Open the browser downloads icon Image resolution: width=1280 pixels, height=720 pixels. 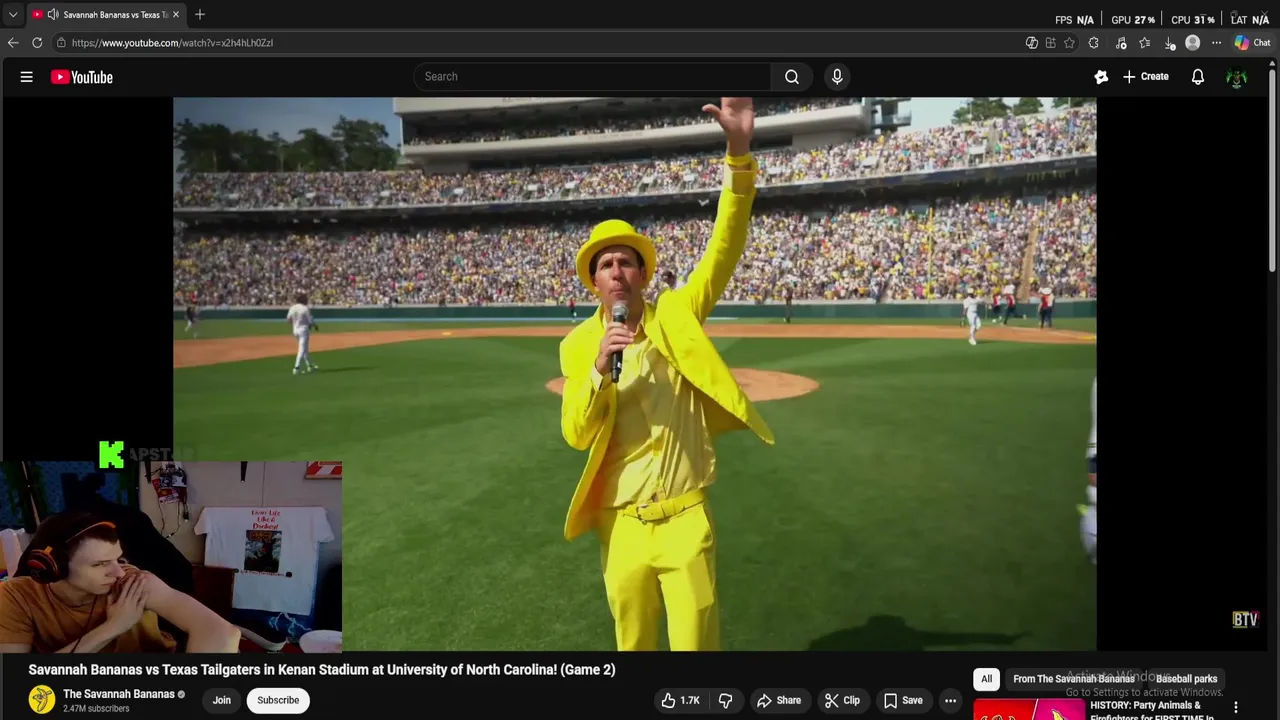tap(1170, 43)
